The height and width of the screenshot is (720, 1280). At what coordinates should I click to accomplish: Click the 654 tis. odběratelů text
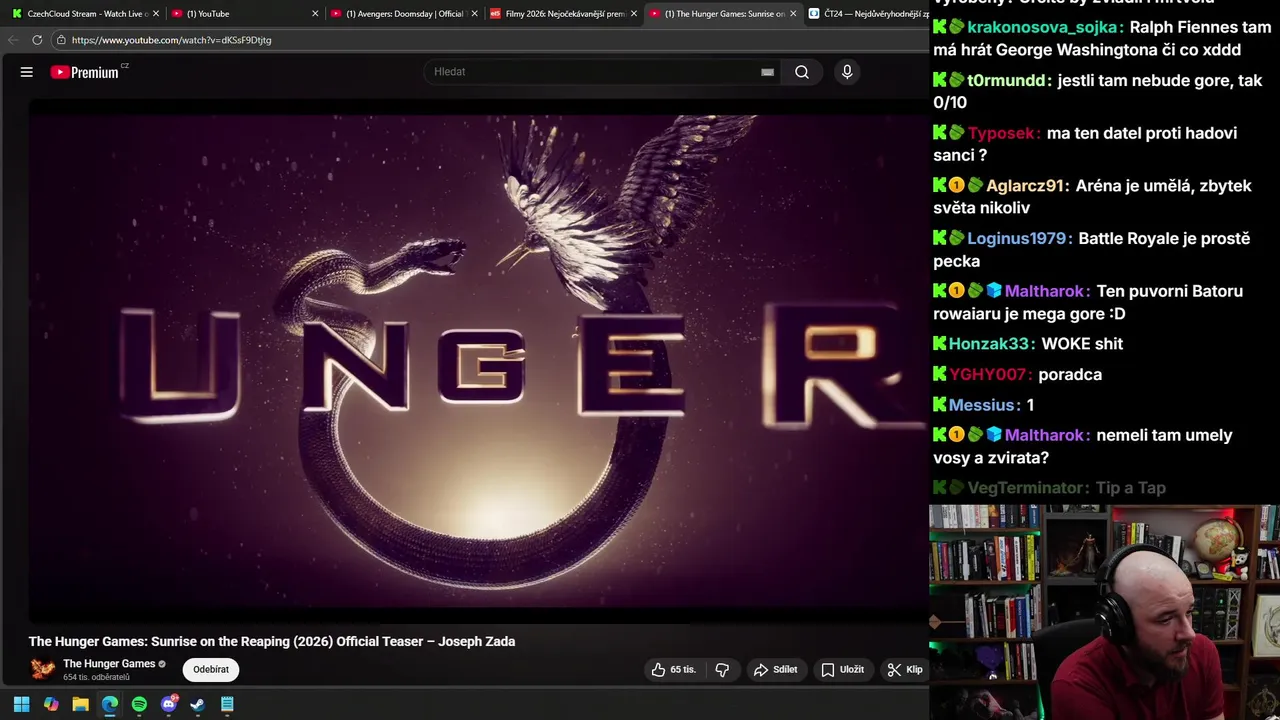click(96, 678)
